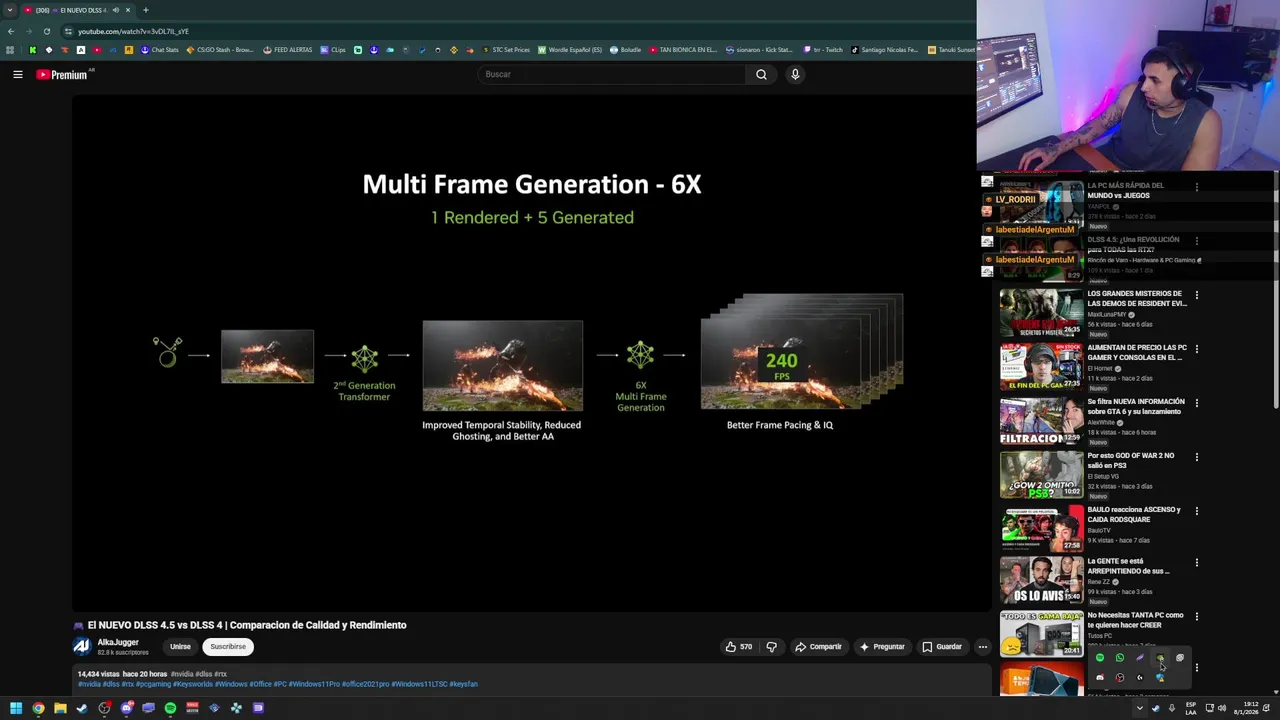This screenshot has width=1280, height=720.
Task: Open a new browser tab with the plus button
Action: (x=145, y=10)
